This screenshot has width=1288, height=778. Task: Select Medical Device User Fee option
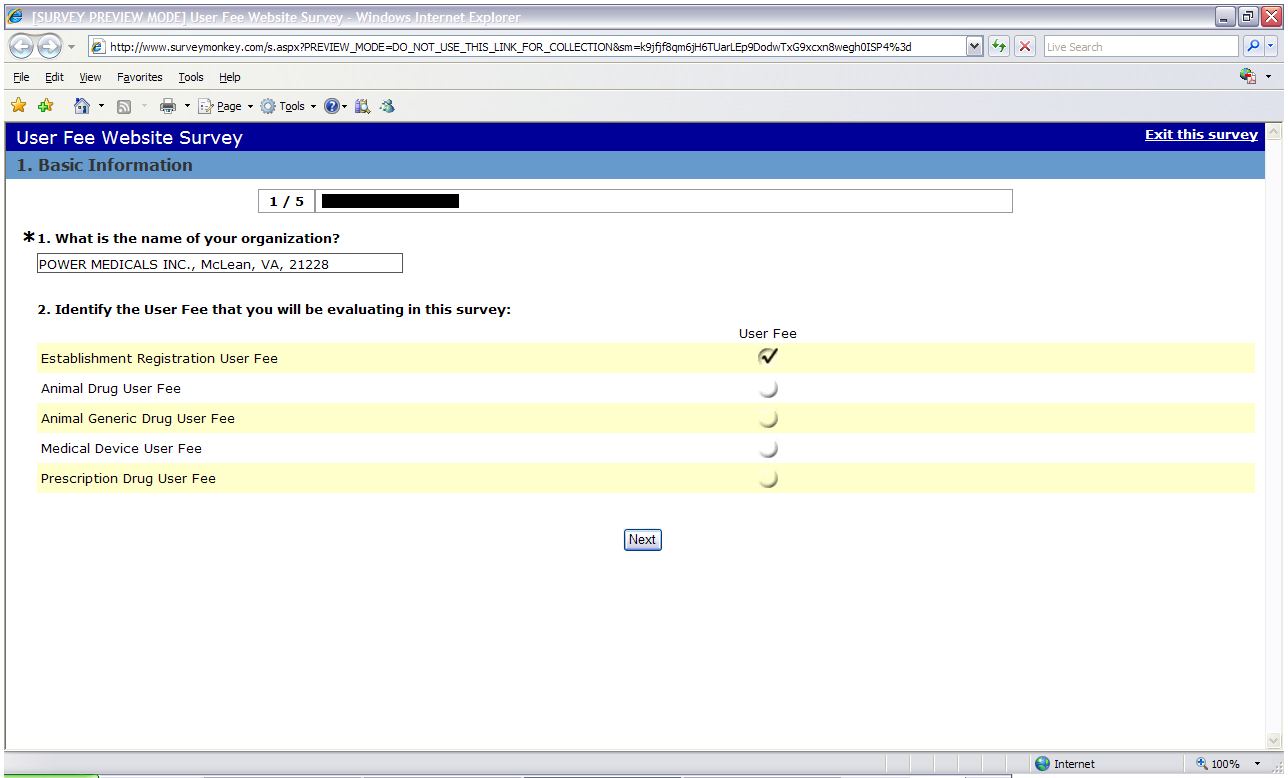[x=768, y=449]
